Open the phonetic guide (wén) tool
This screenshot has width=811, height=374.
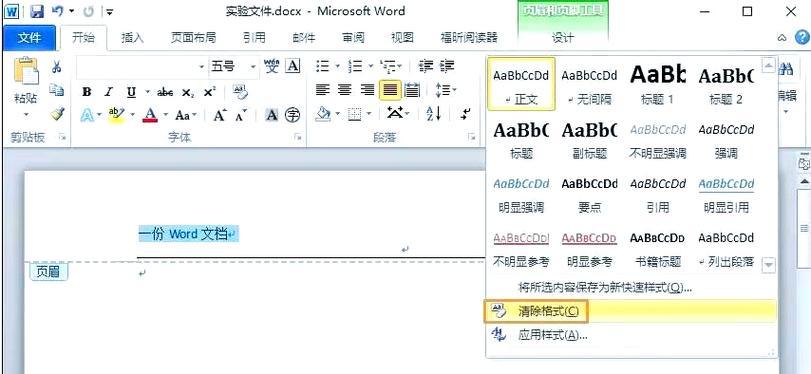click(x=272, y=66)
